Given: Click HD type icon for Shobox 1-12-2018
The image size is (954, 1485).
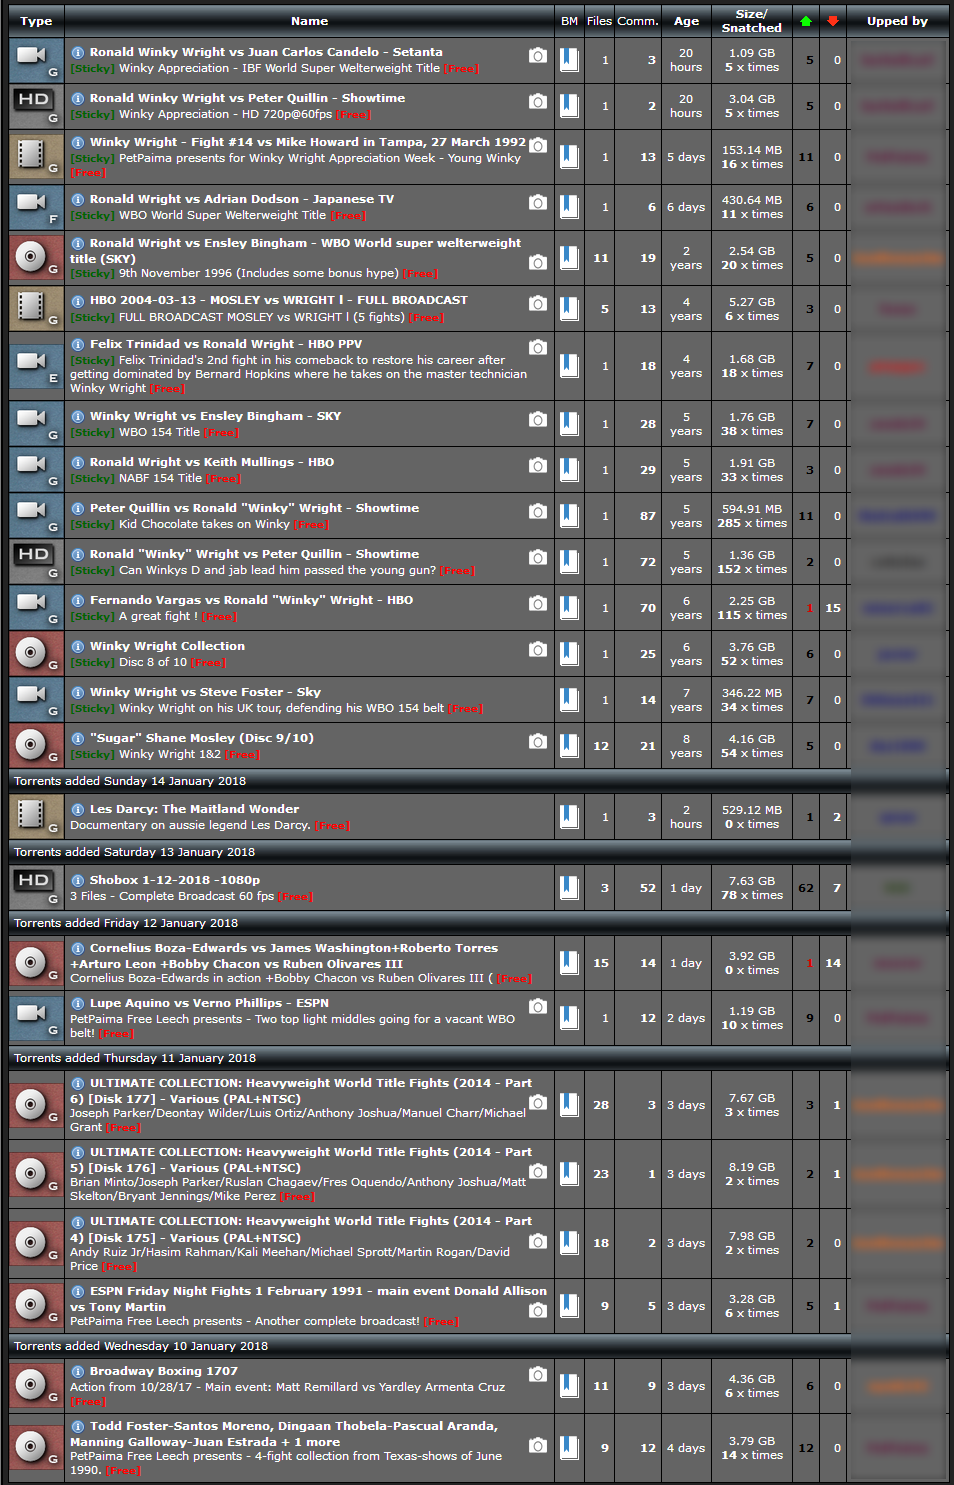Looking at the screenshot, I should pyautogui.click(x=36, y=887).
